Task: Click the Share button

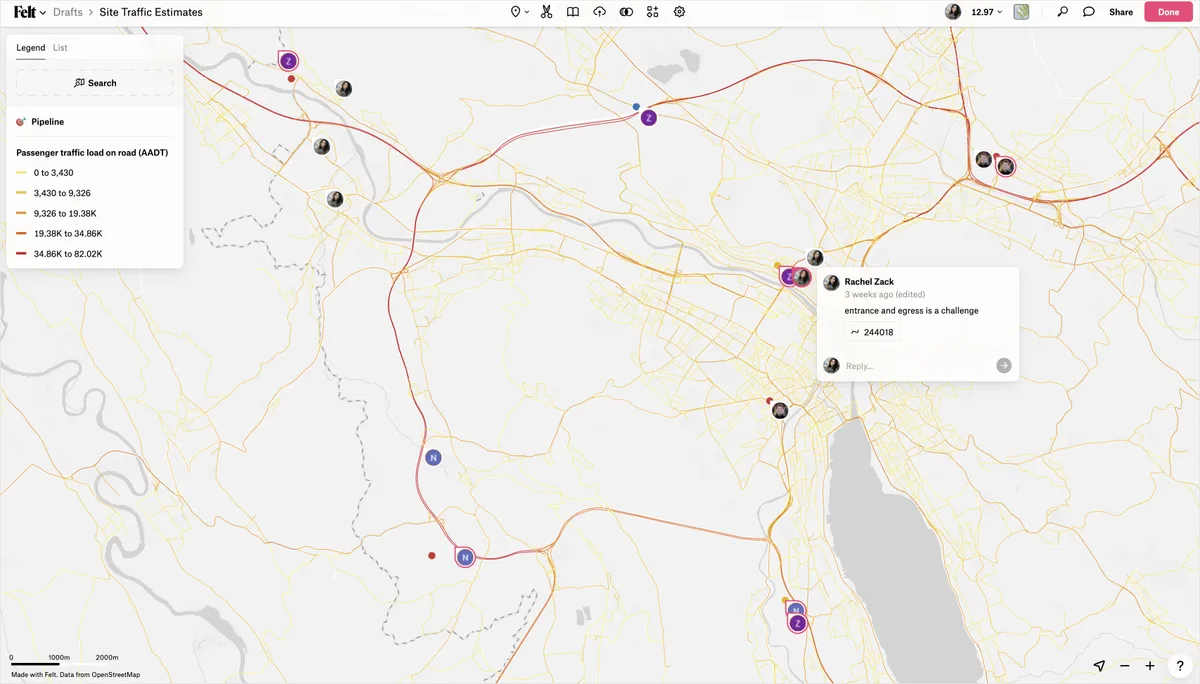Action: [1121, 12]
